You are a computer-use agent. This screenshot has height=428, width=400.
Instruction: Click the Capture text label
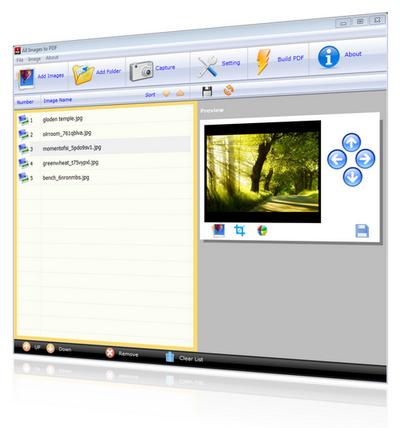coord(165,68)
